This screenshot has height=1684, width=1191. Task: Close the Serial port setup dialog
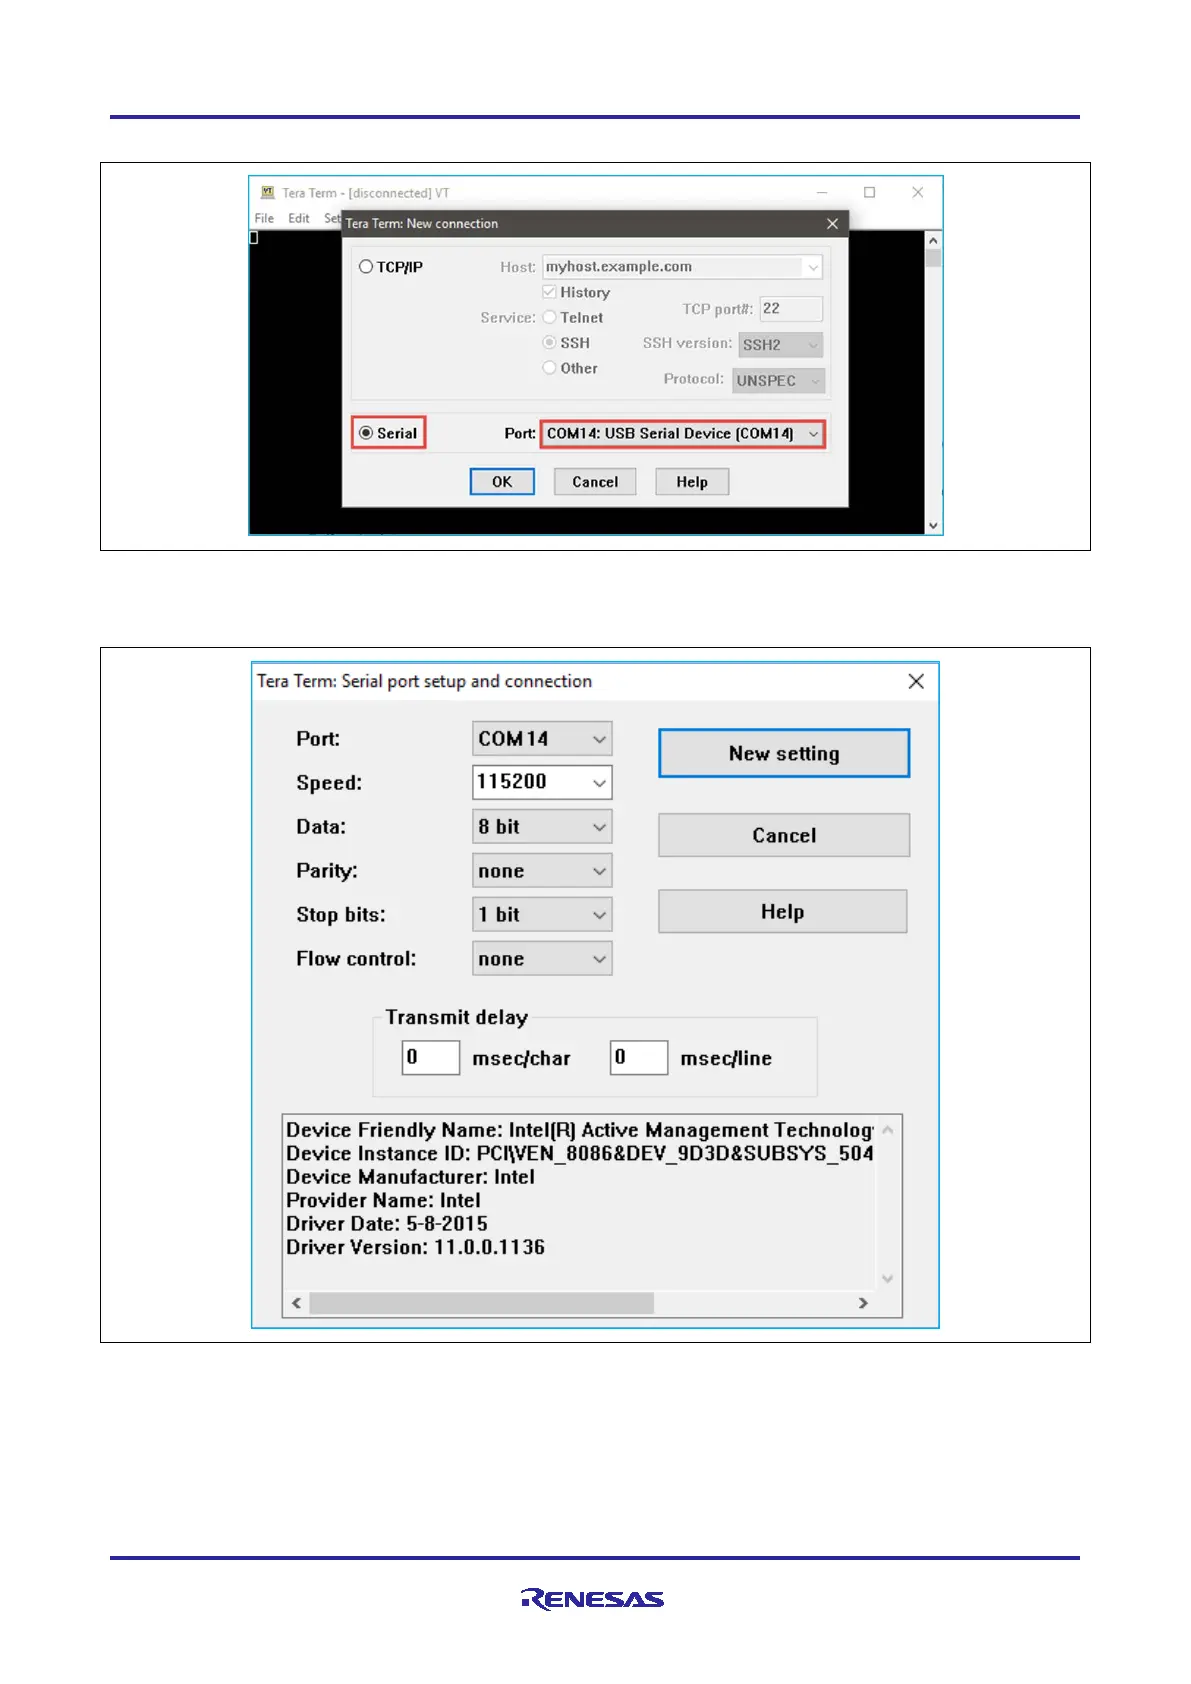(915, 681)
